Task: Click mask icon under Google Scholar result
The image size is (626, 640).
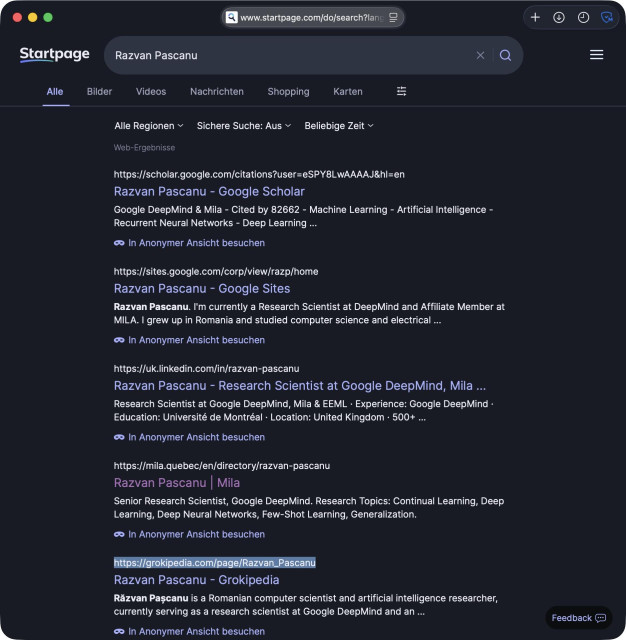Action: [x=119, y=243]
